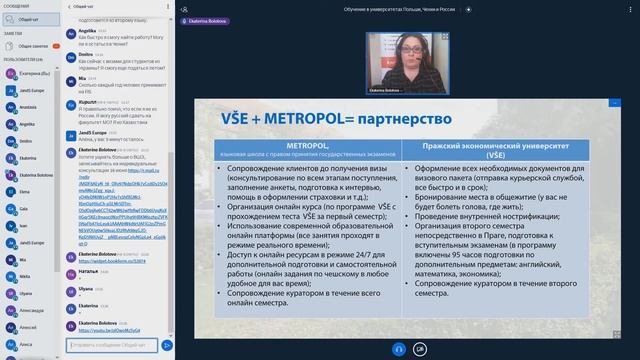Screen dimensions: 640x360
Task: Click the Пражский экономический университет column header
Action: point(496,150)
